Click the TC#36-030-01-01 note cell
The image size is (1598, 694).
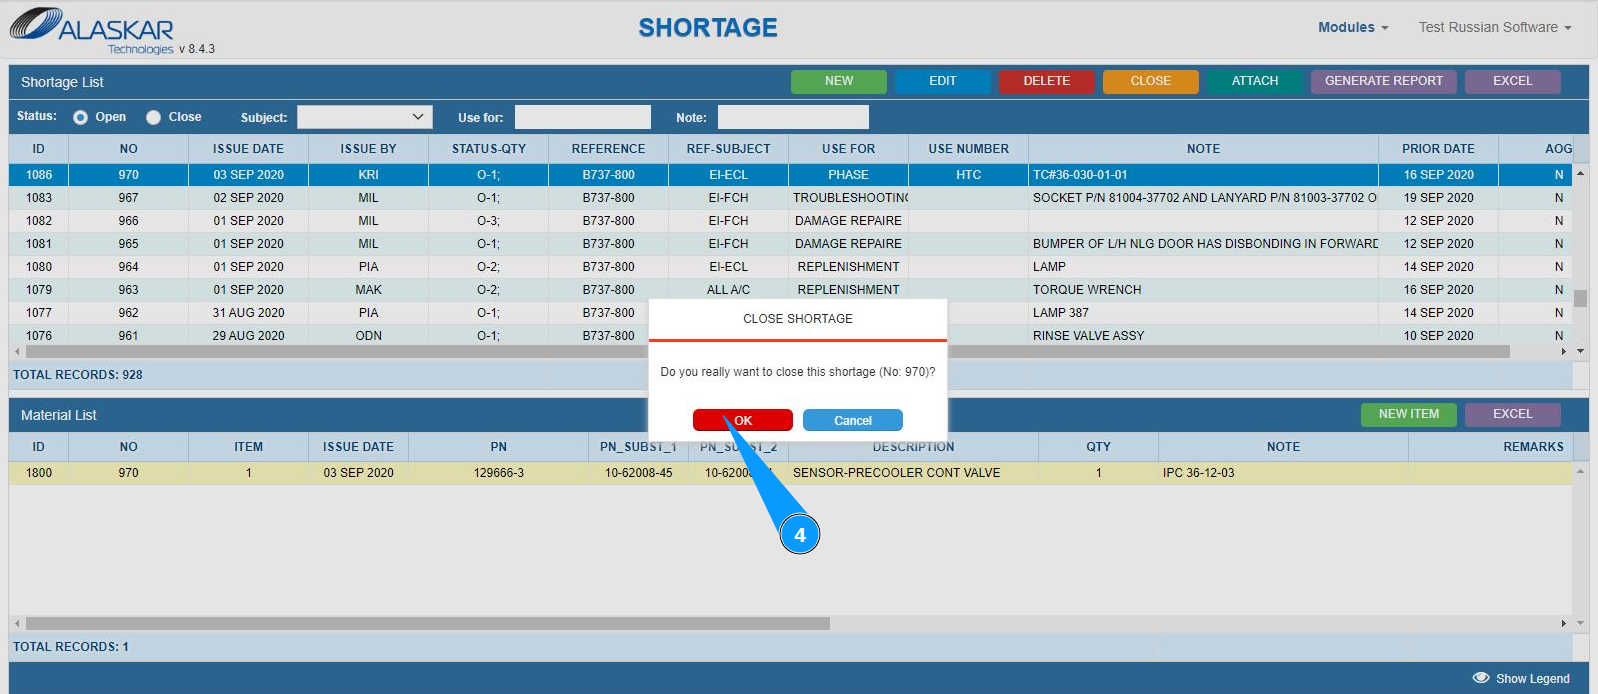point(1203,175)
